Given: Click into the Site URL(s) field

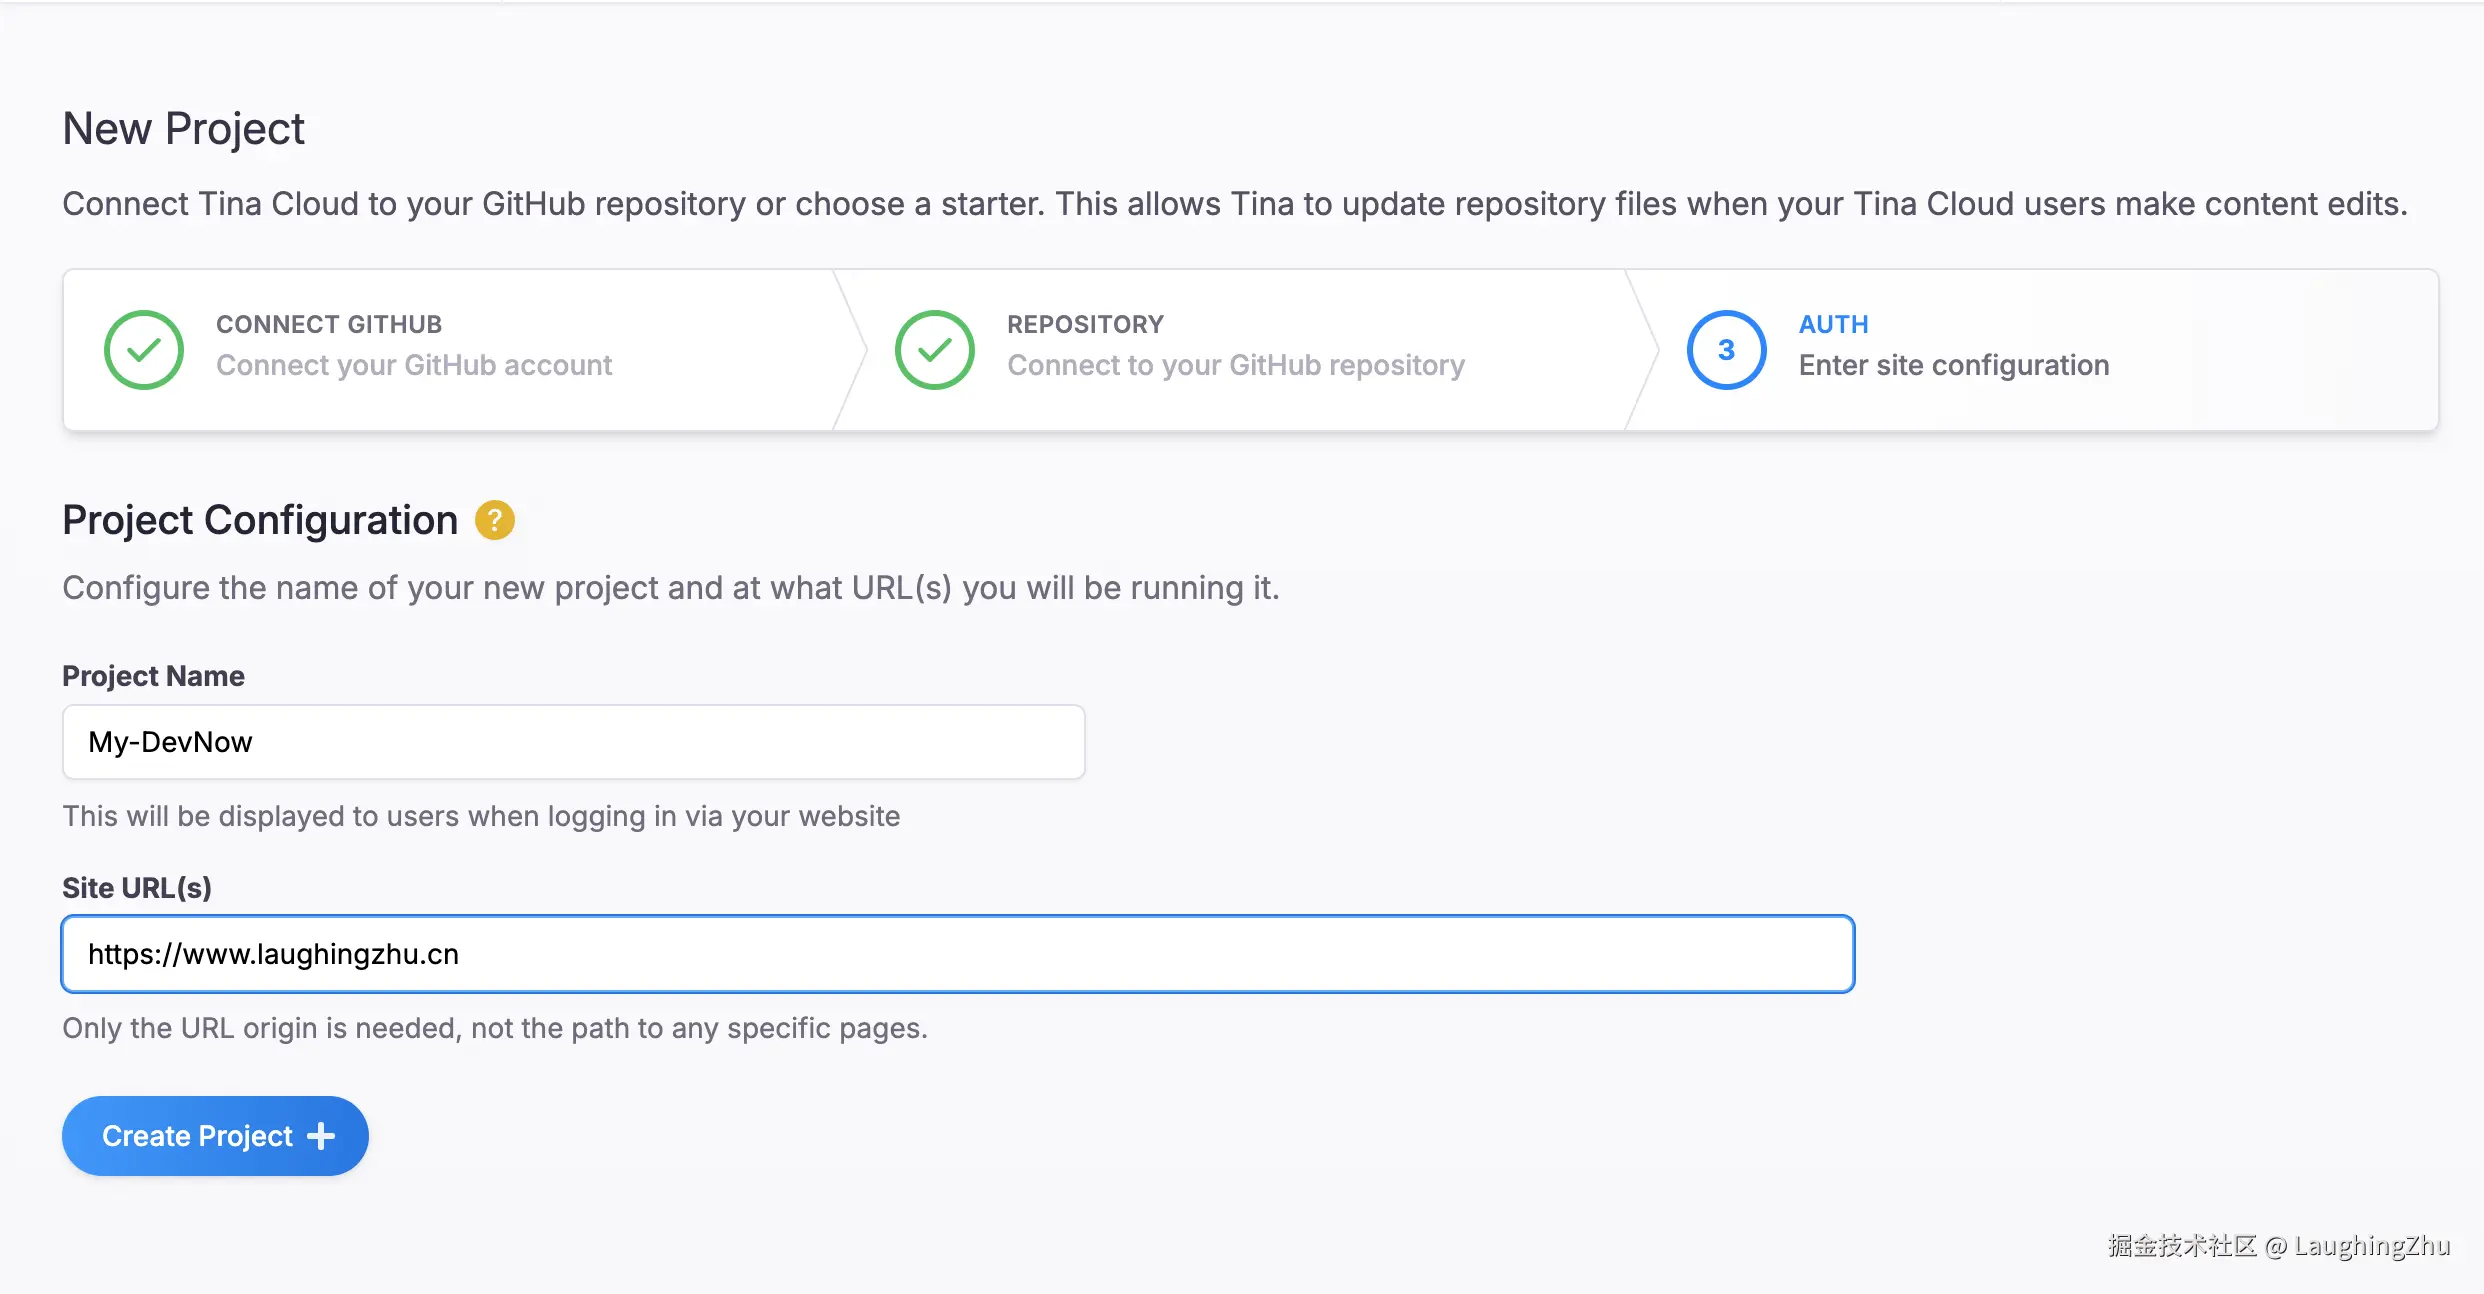Looking at the screenshot, I should pos(957,954).
